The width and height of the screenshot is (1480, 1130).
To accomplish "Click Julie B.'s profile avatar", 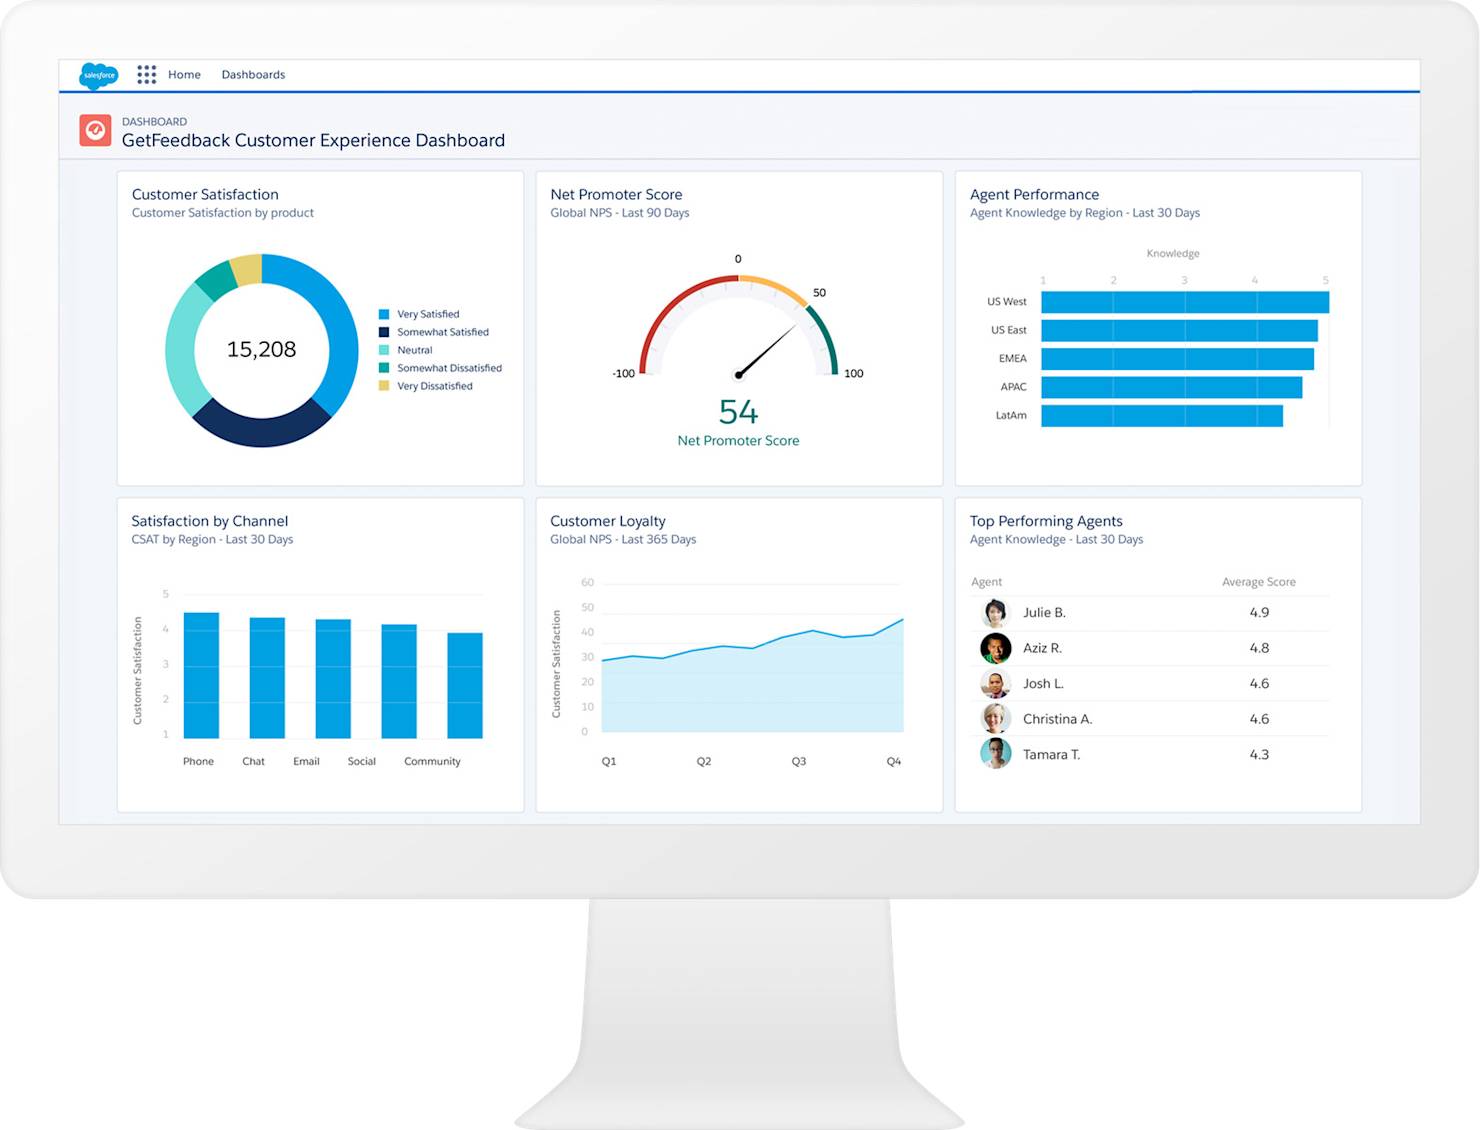I will coord(995,612).
